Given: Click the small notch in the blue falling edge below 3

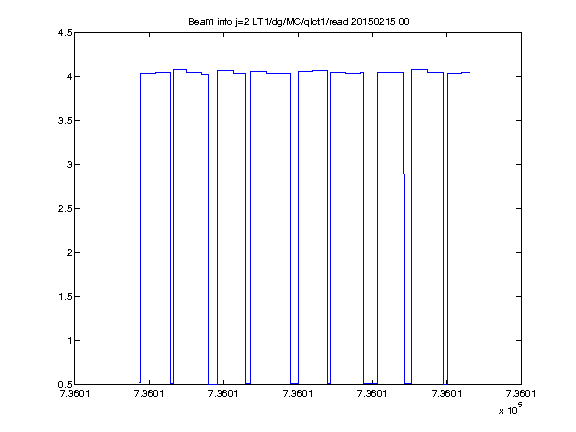Looking at the screenshot, I should click(x=404, y=174).
